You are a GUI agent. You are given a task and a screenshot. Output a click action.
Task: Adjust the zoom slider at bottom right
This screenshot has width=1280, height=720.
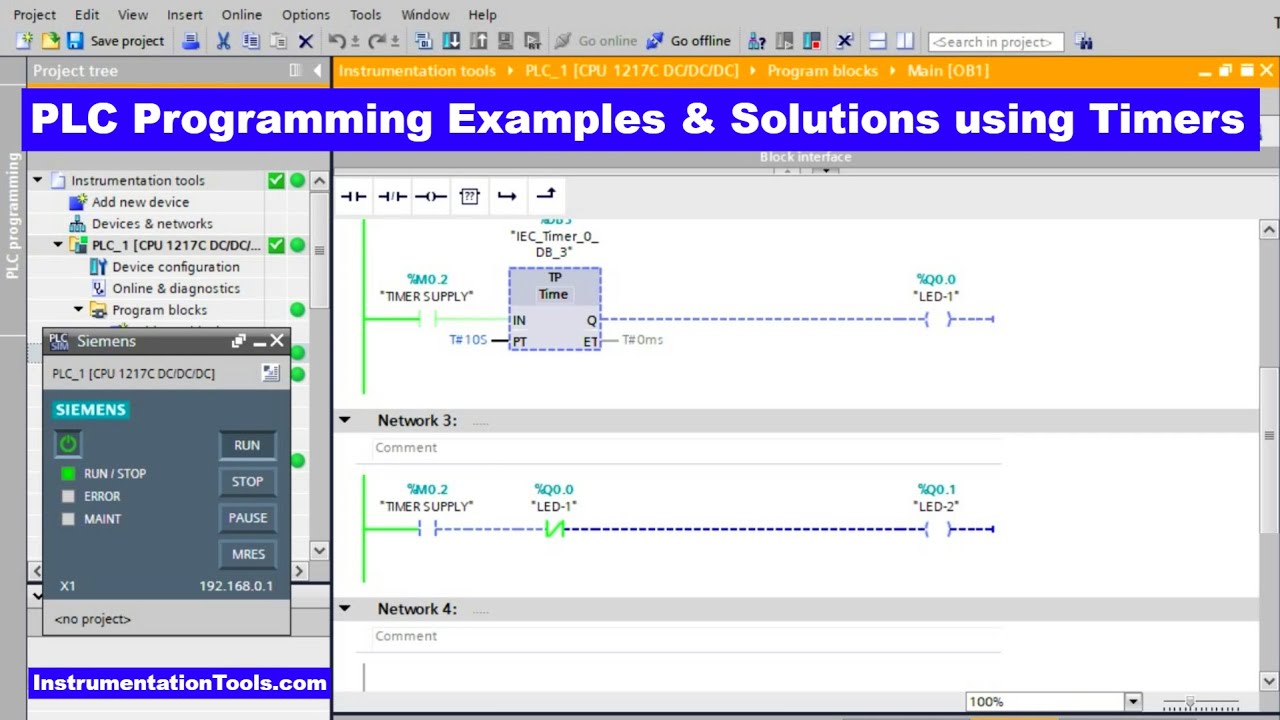(1190, 703)
